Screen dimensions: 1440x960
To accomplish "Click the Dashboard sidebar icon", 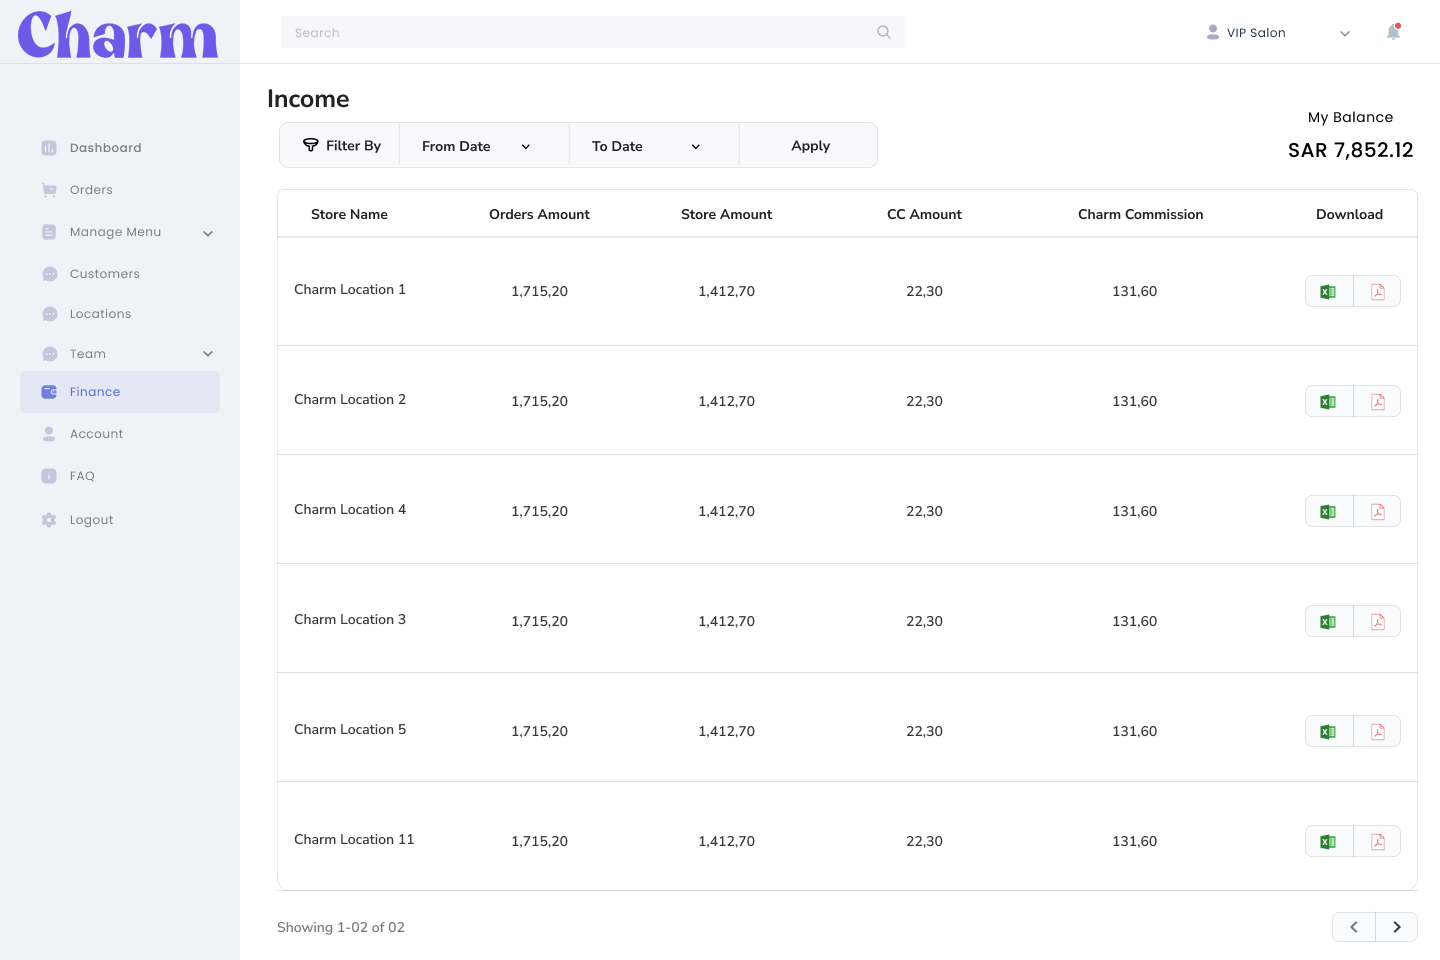I will (49, 148).
